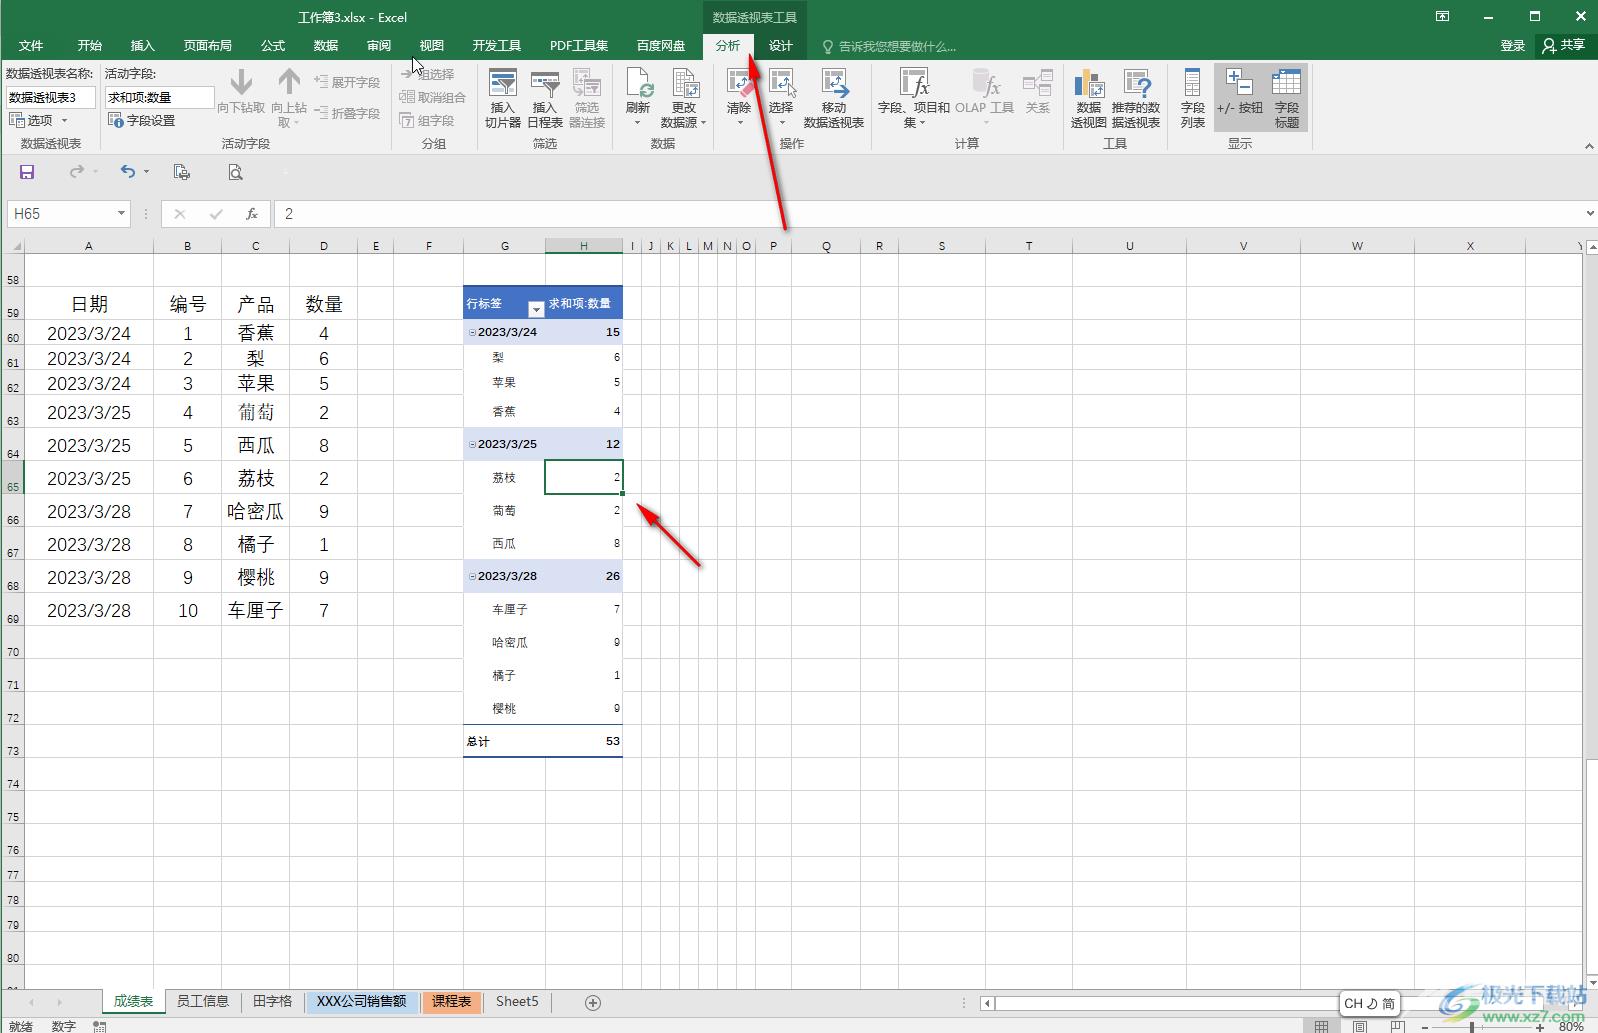1598x1033 pixels.
Task: Expand the formula bar
Action: (x=1589, y=213)
